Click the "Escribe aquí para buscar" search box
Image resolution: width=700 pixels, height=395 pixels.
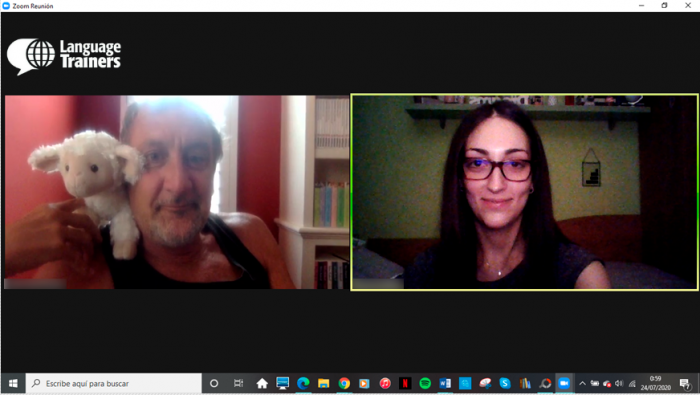114,383
